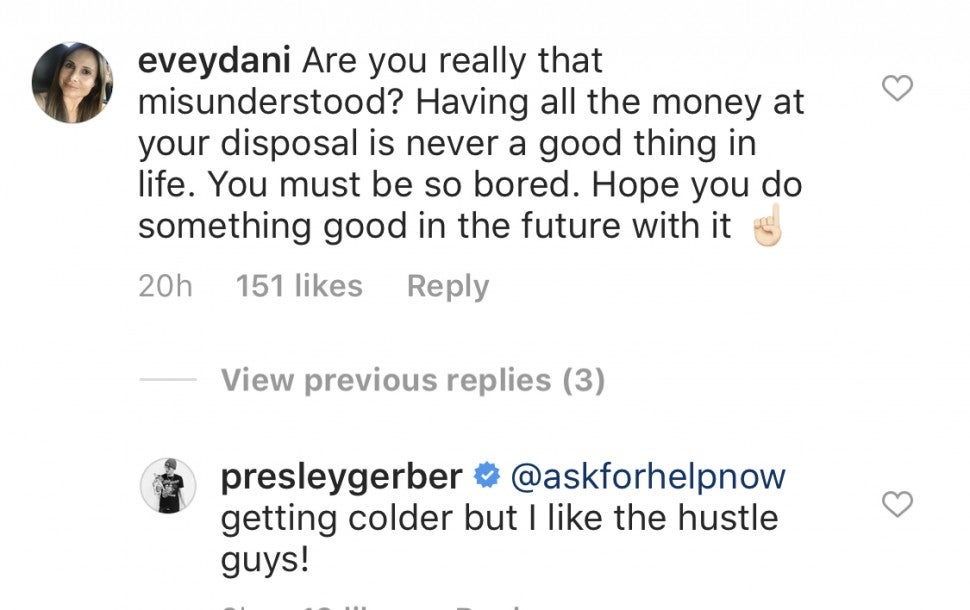970x610 pixels.
Task: Expand View previous replies (3)
Action: click(x=412, y=381)
